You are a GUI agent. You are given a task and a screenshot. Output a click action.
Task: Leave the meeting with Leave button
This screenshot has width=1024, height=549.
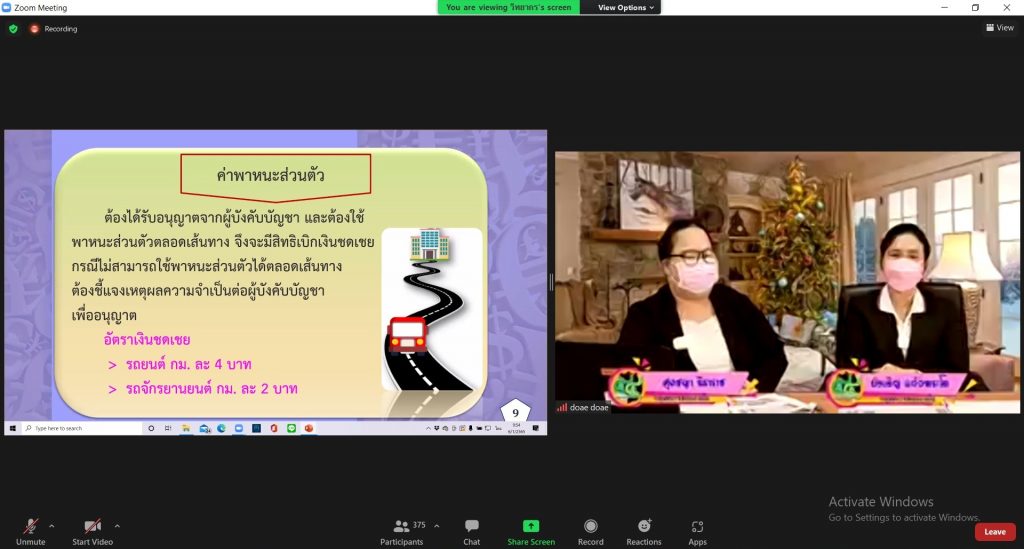994,532
